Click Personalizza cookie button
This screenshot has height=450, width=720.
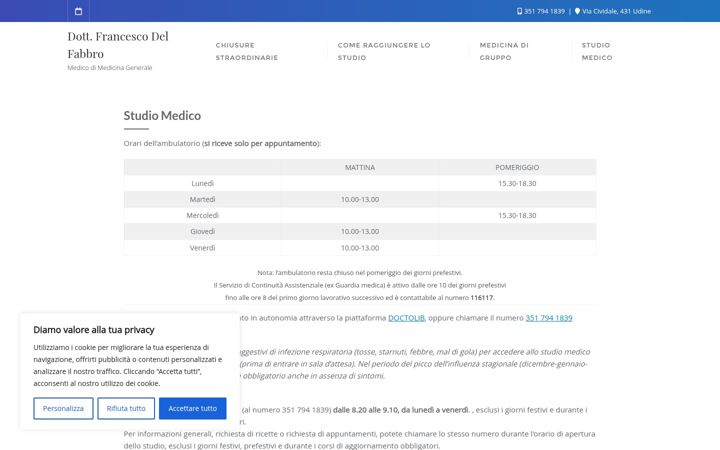click(63, 408)
